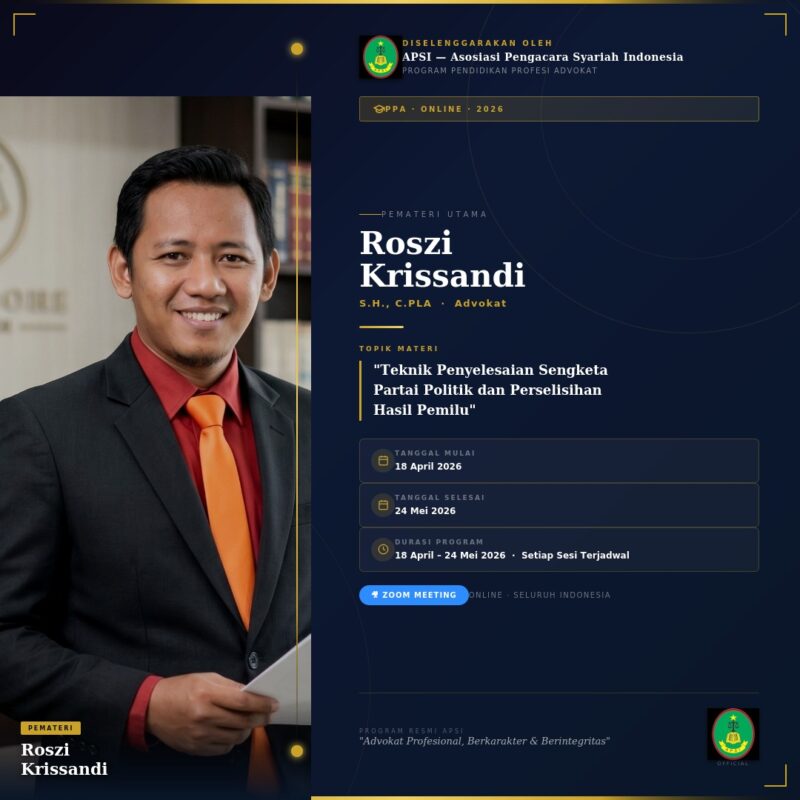This screenshot has height=800, width=800.
Task: Click the Online Seluruh Indonesia label
Action: point(539,595)
